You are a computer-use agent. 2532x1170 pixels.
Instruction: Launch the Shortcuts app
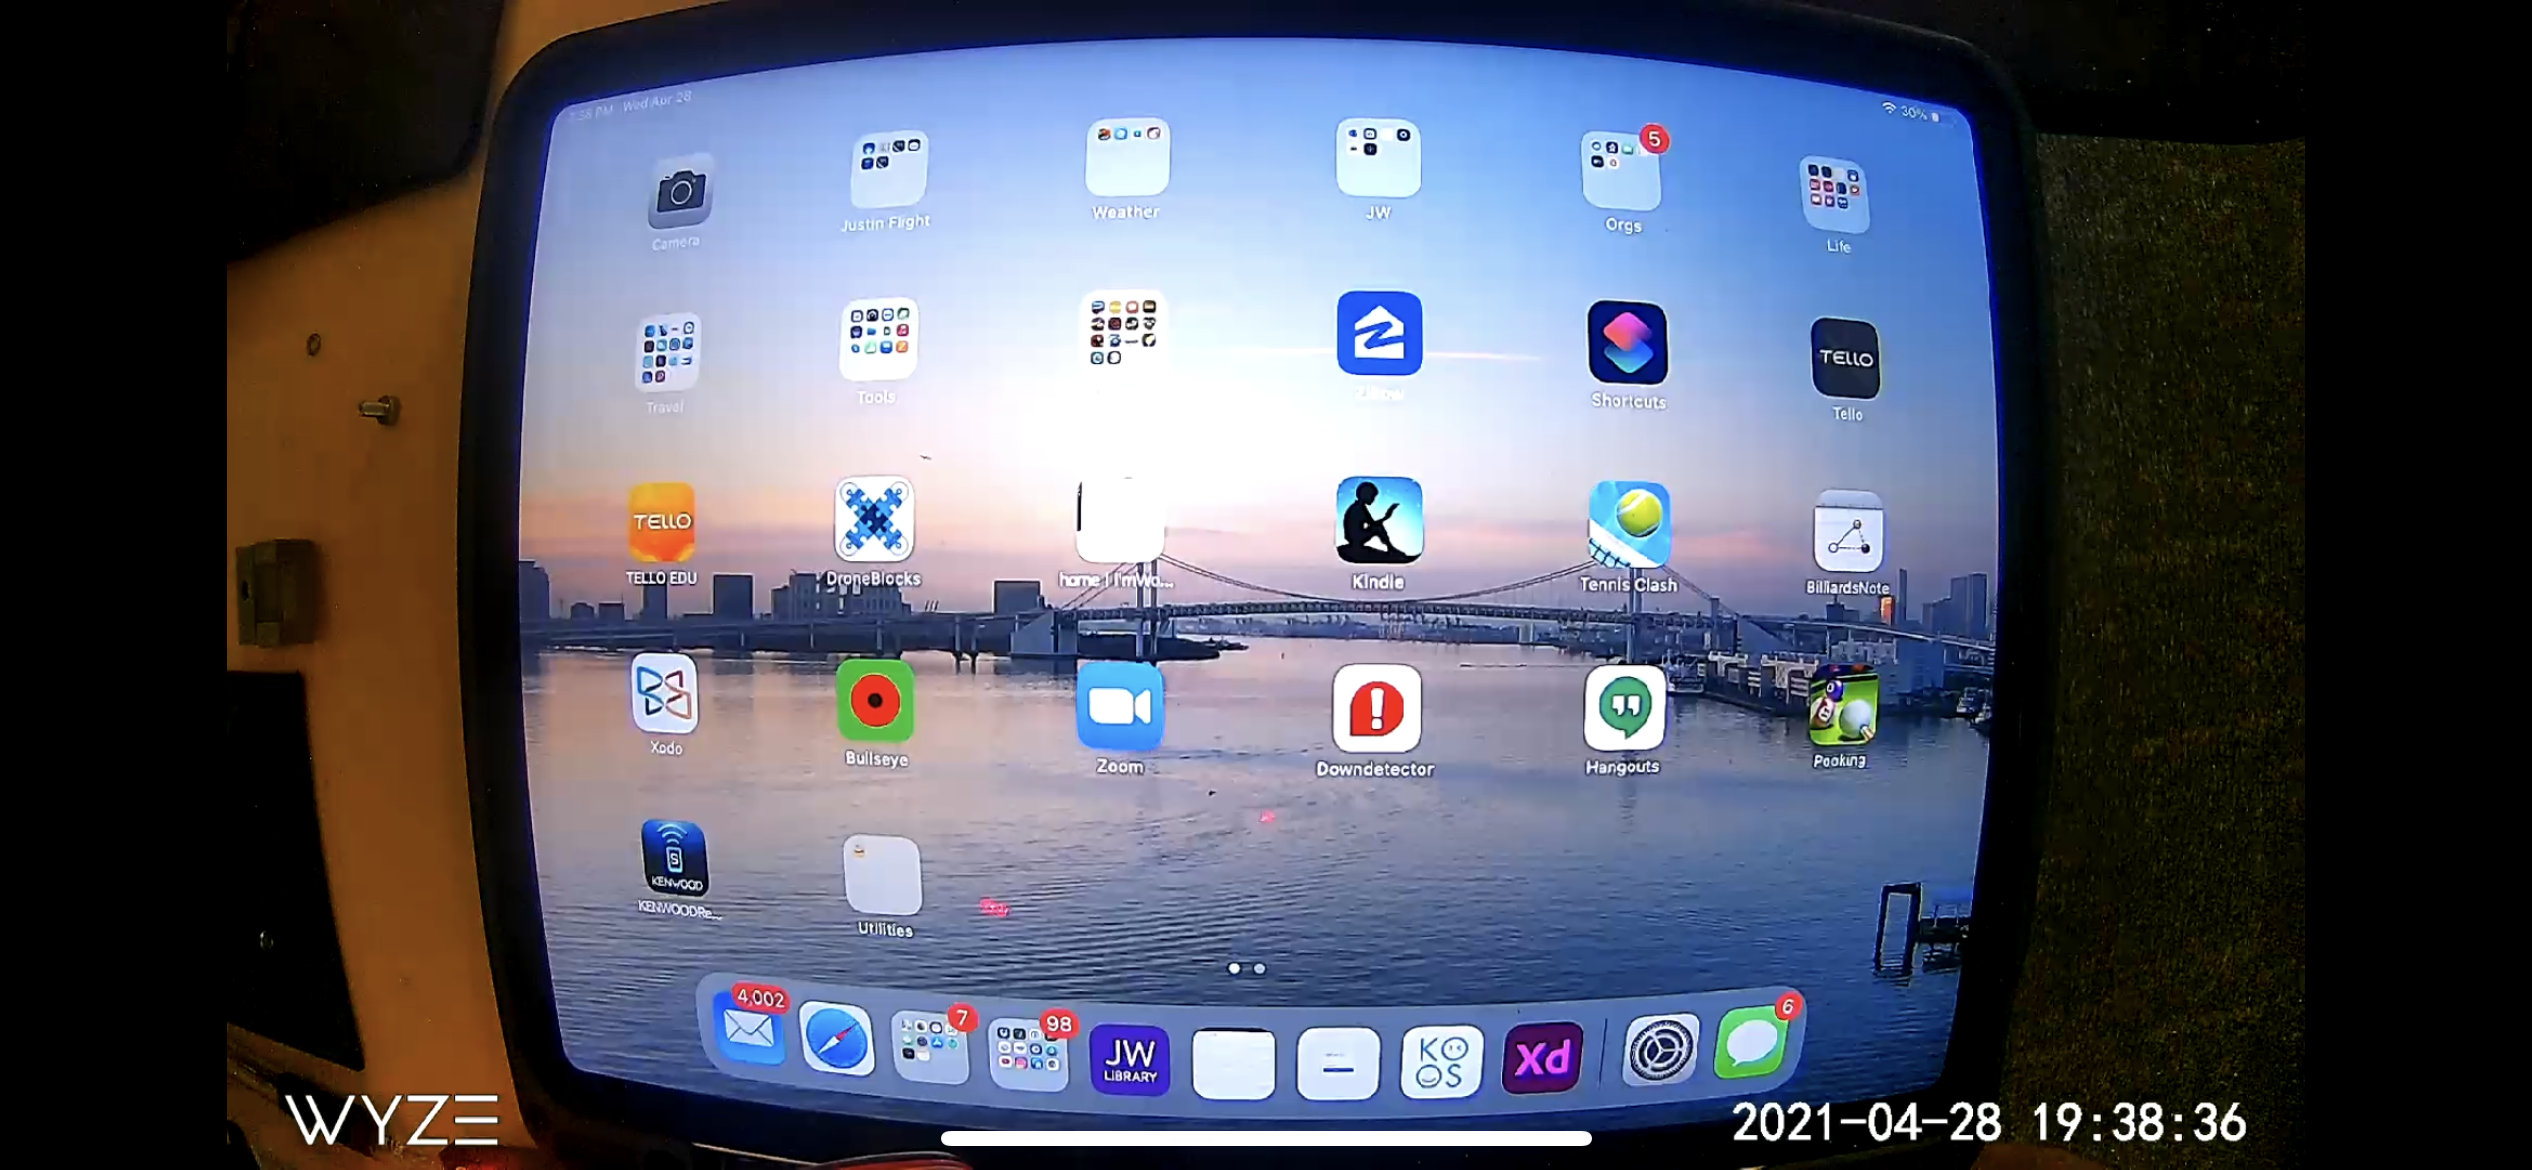pos(1627,343)
